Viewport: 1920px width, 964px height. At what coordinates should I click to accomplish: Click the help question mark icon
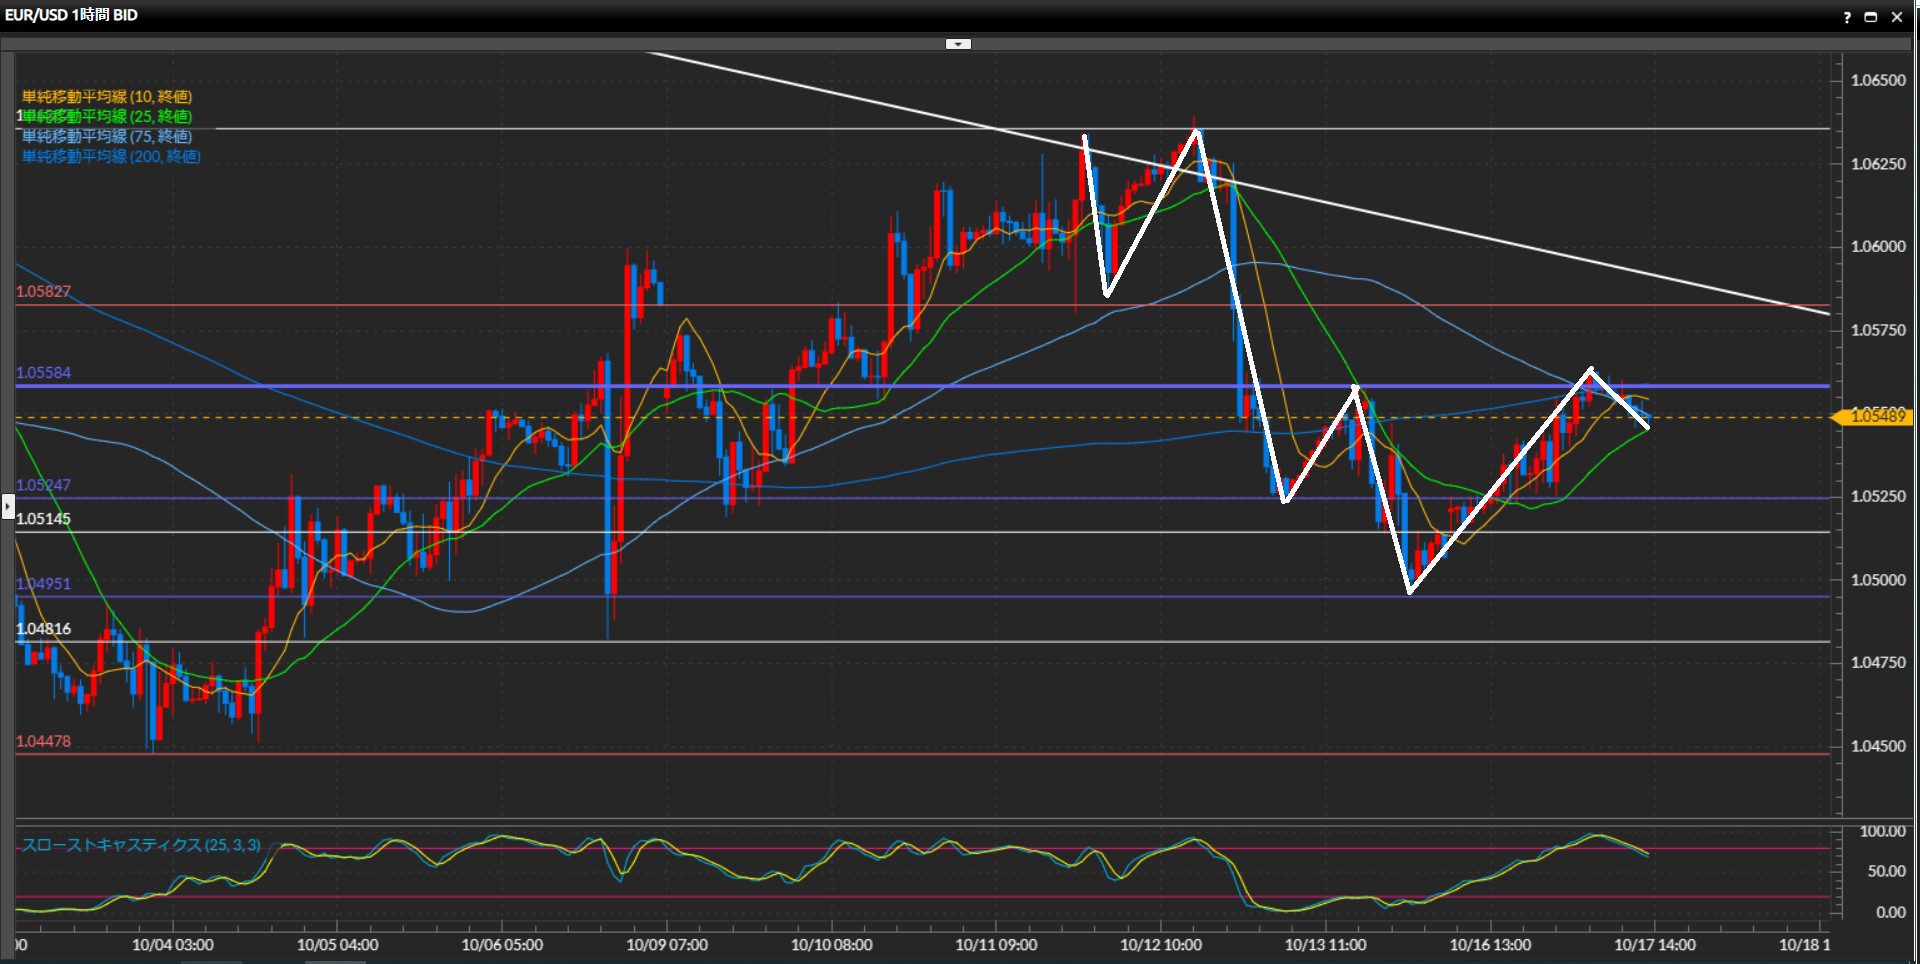click(x=1847, y=17)
